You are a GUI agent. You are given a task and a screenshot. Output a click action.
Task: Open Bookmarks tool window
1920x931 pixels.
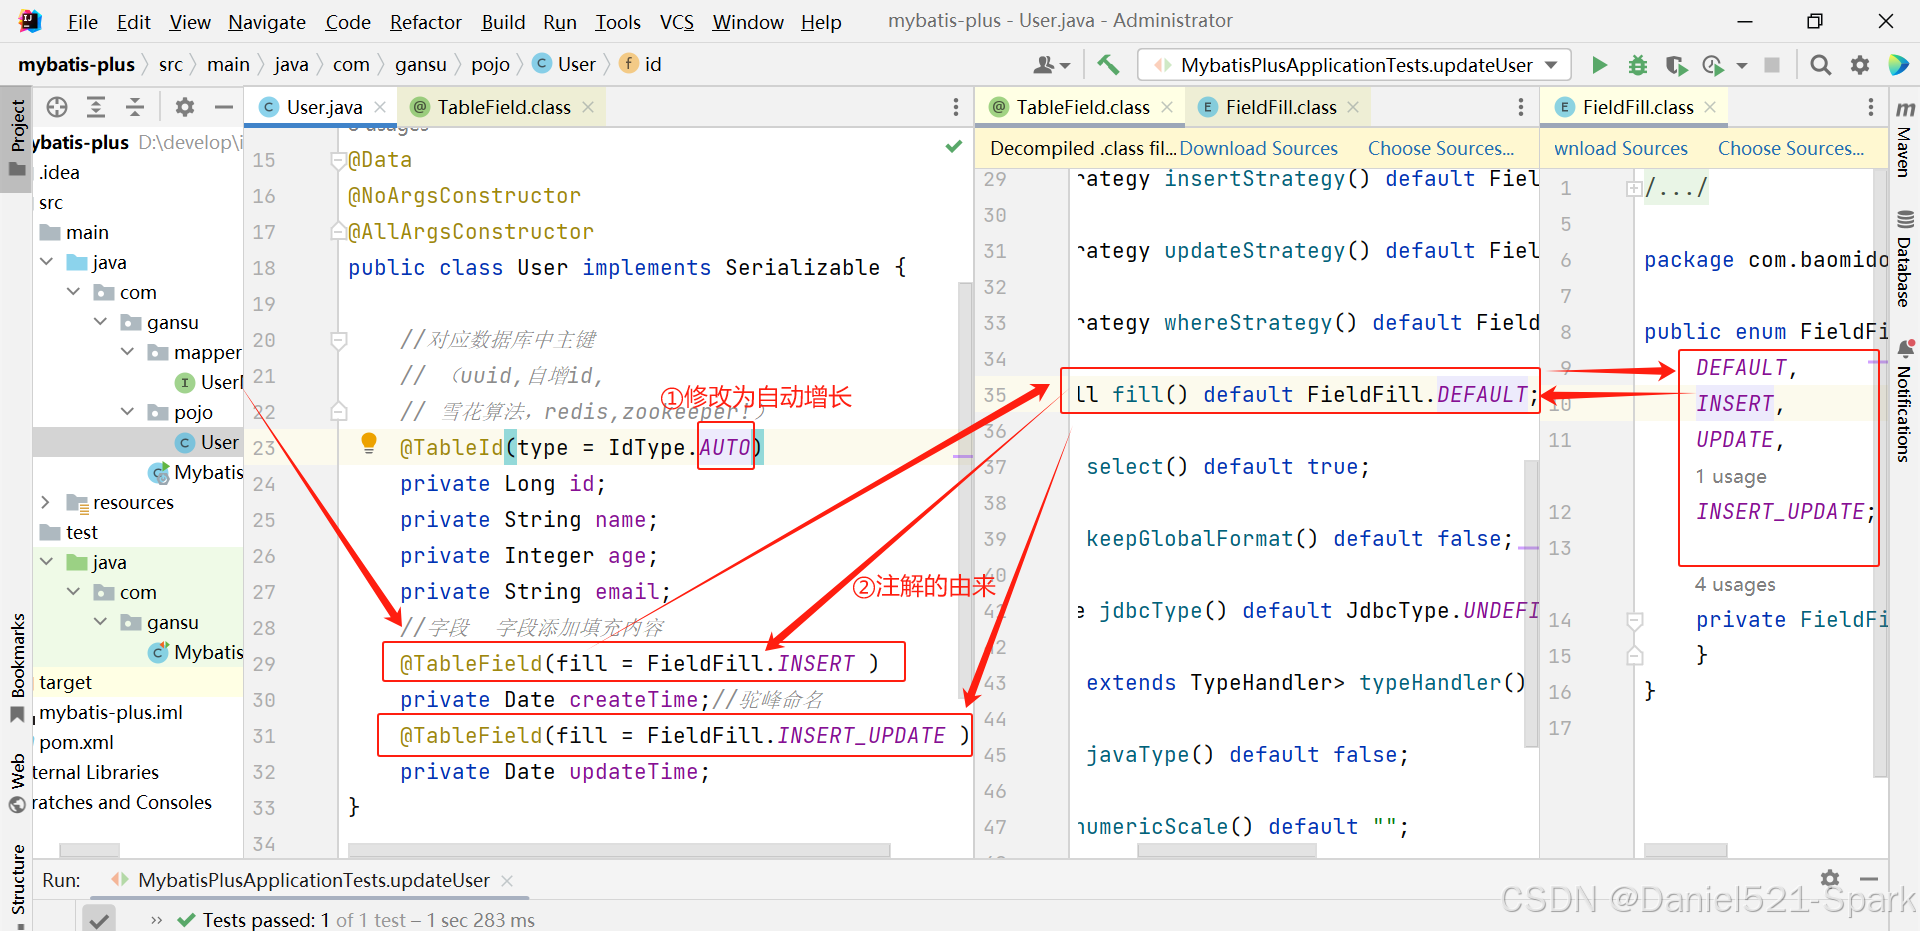click(18, 667)
